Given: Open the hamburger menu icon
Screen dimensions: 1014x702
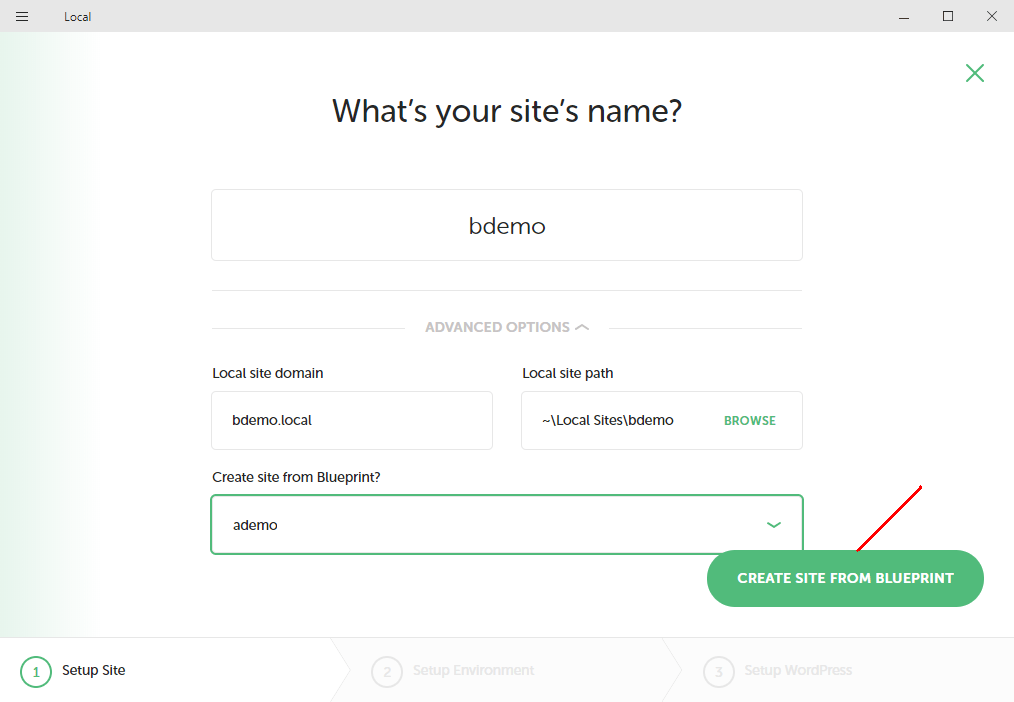Looking at the screenshot, I should click(22, 16).
